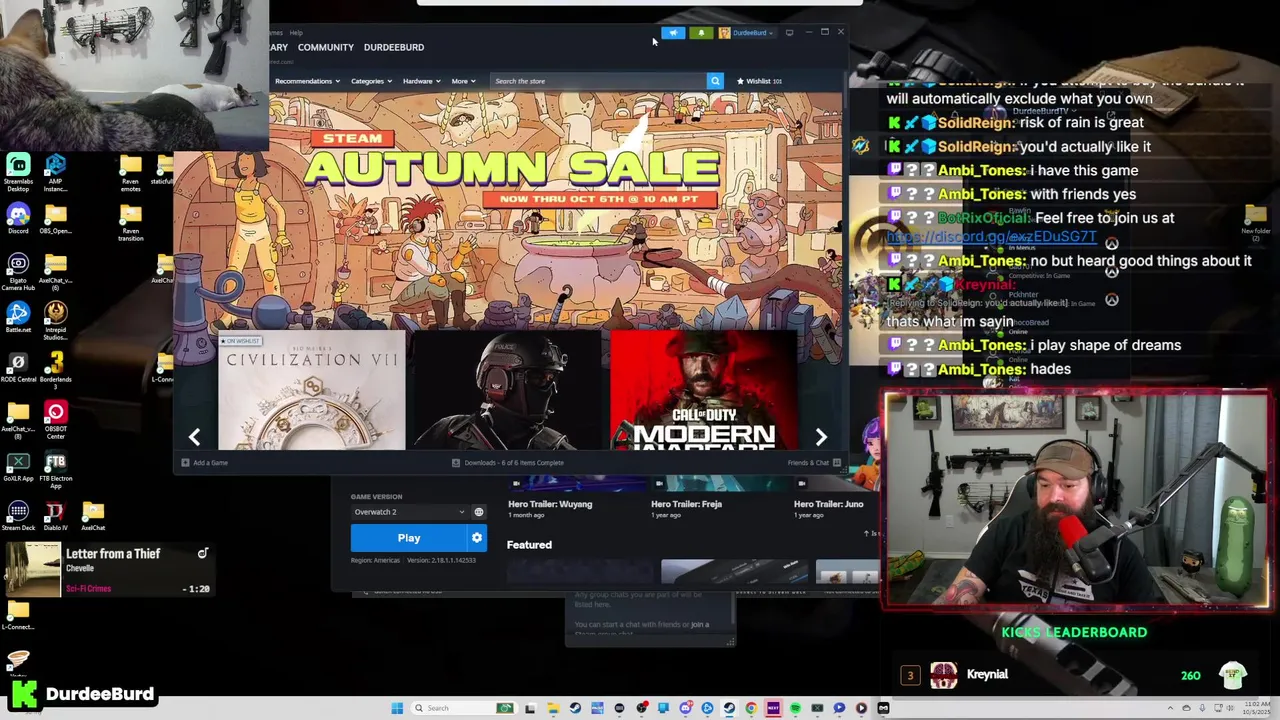
Task: Click the globe region icon in Battle.net
Action: point(479,512)
